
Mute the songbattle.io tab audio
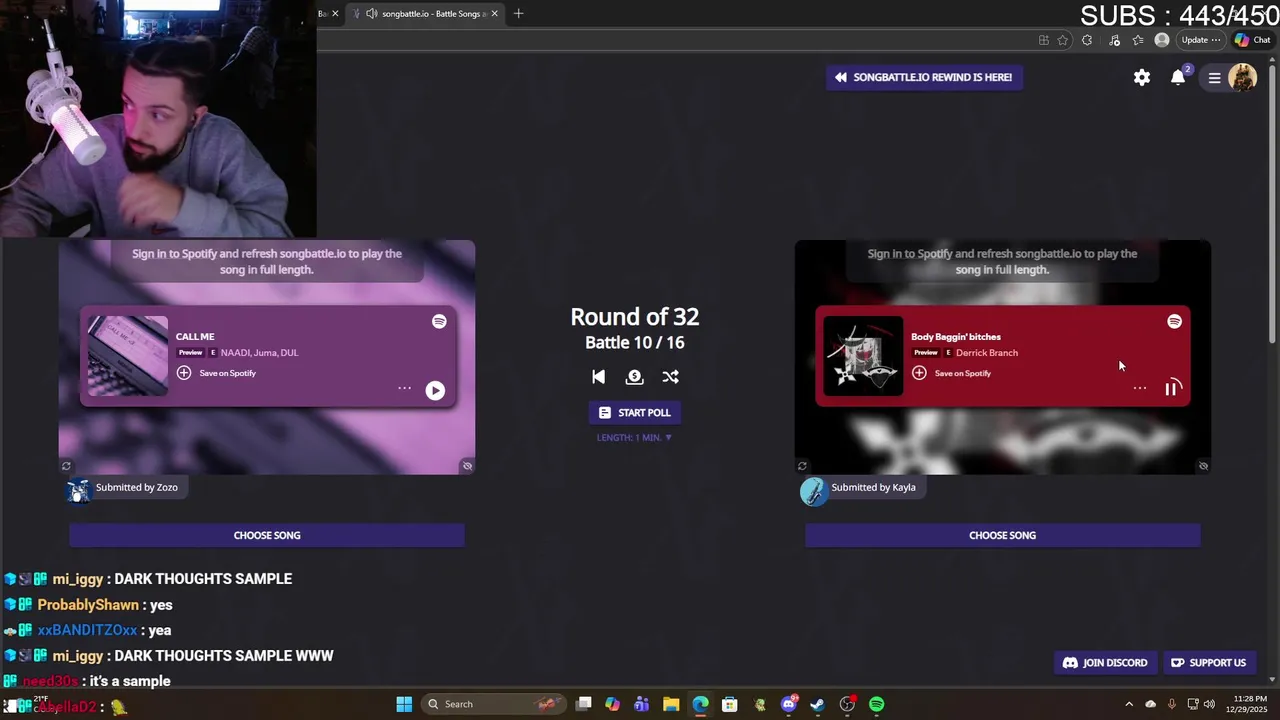372,14
